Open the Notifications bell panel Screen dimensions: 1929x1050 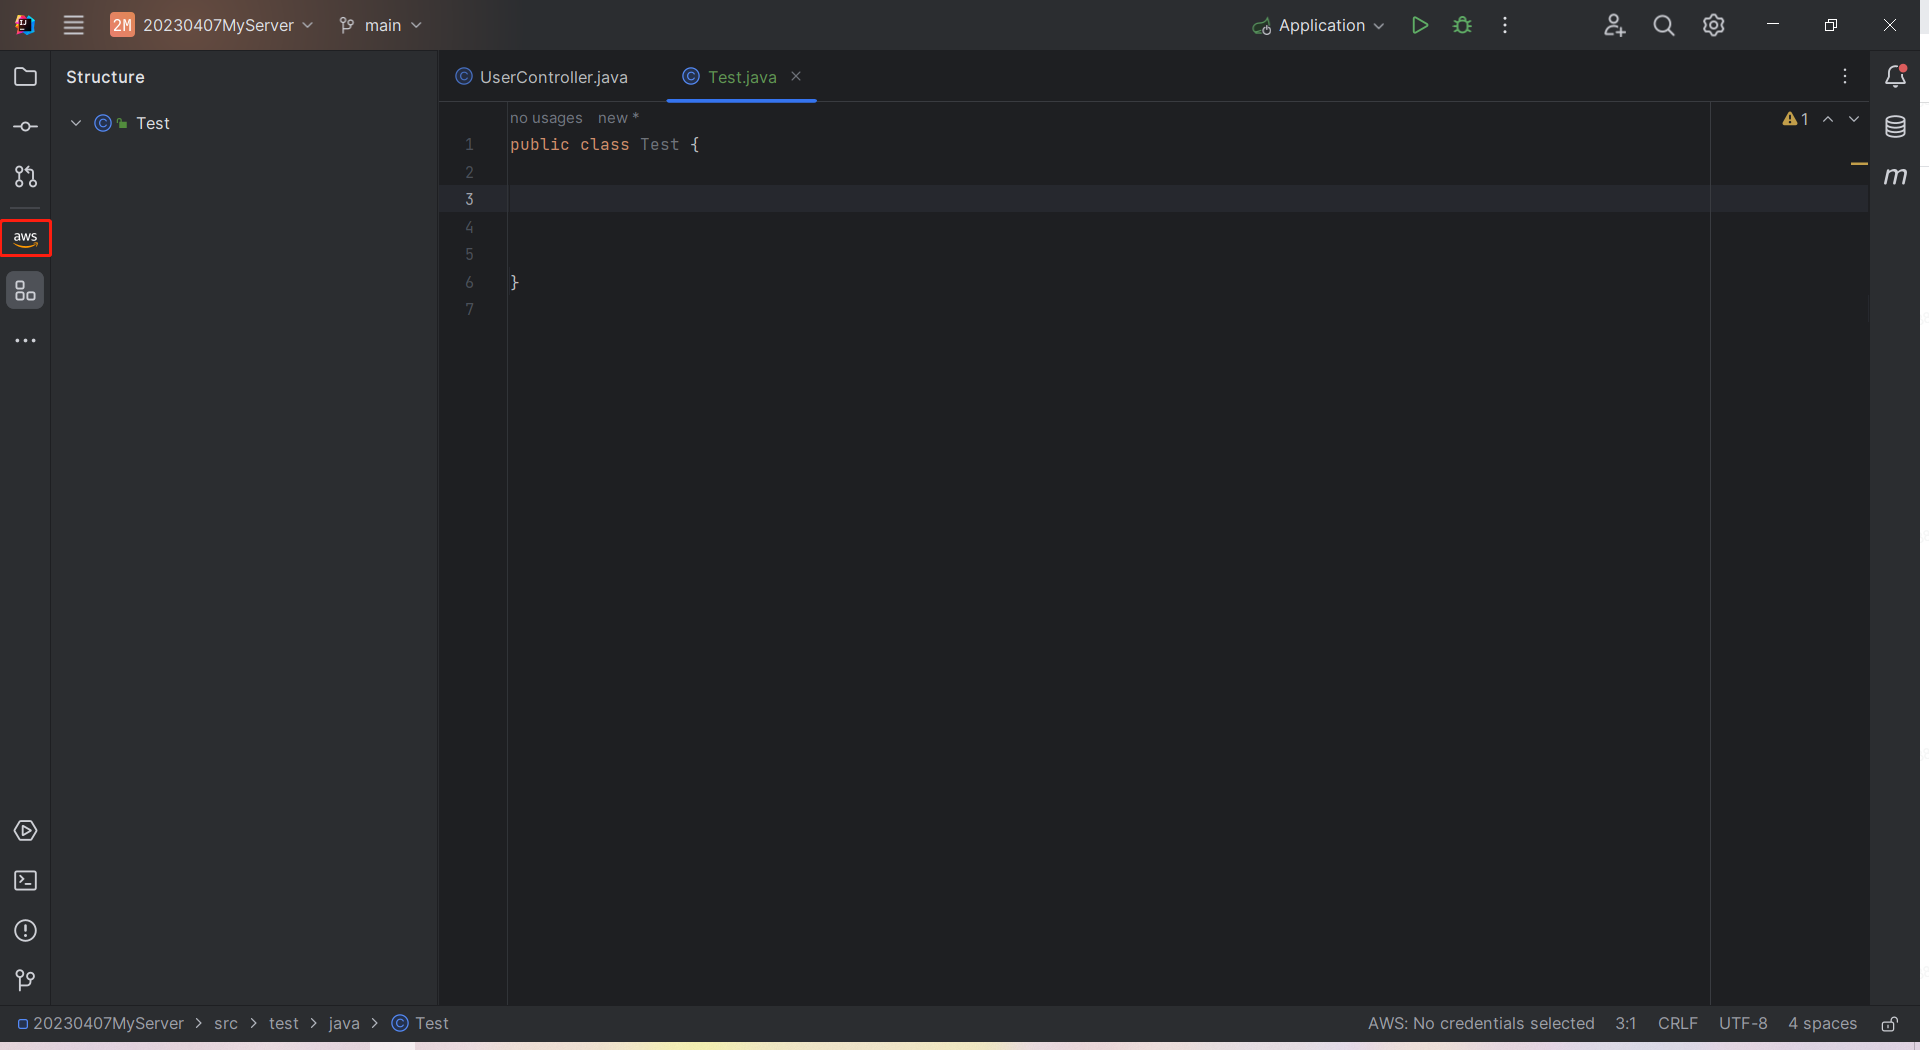pos(1895,77)
